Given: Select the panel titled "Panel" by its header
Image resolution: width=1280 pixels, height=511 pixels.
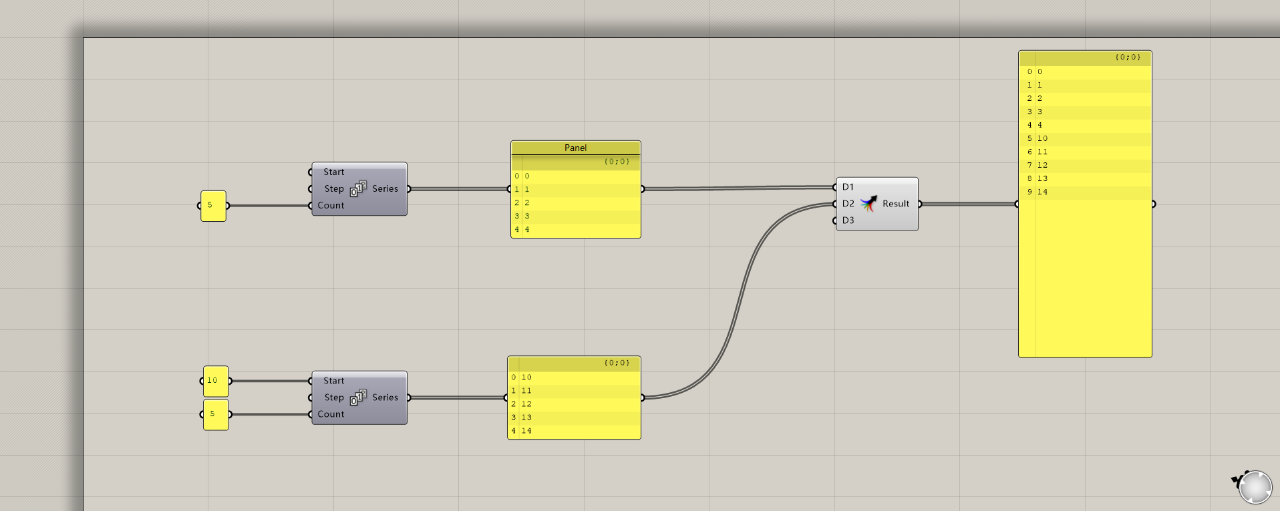Looking at the screenshot, I should [575, 148].
